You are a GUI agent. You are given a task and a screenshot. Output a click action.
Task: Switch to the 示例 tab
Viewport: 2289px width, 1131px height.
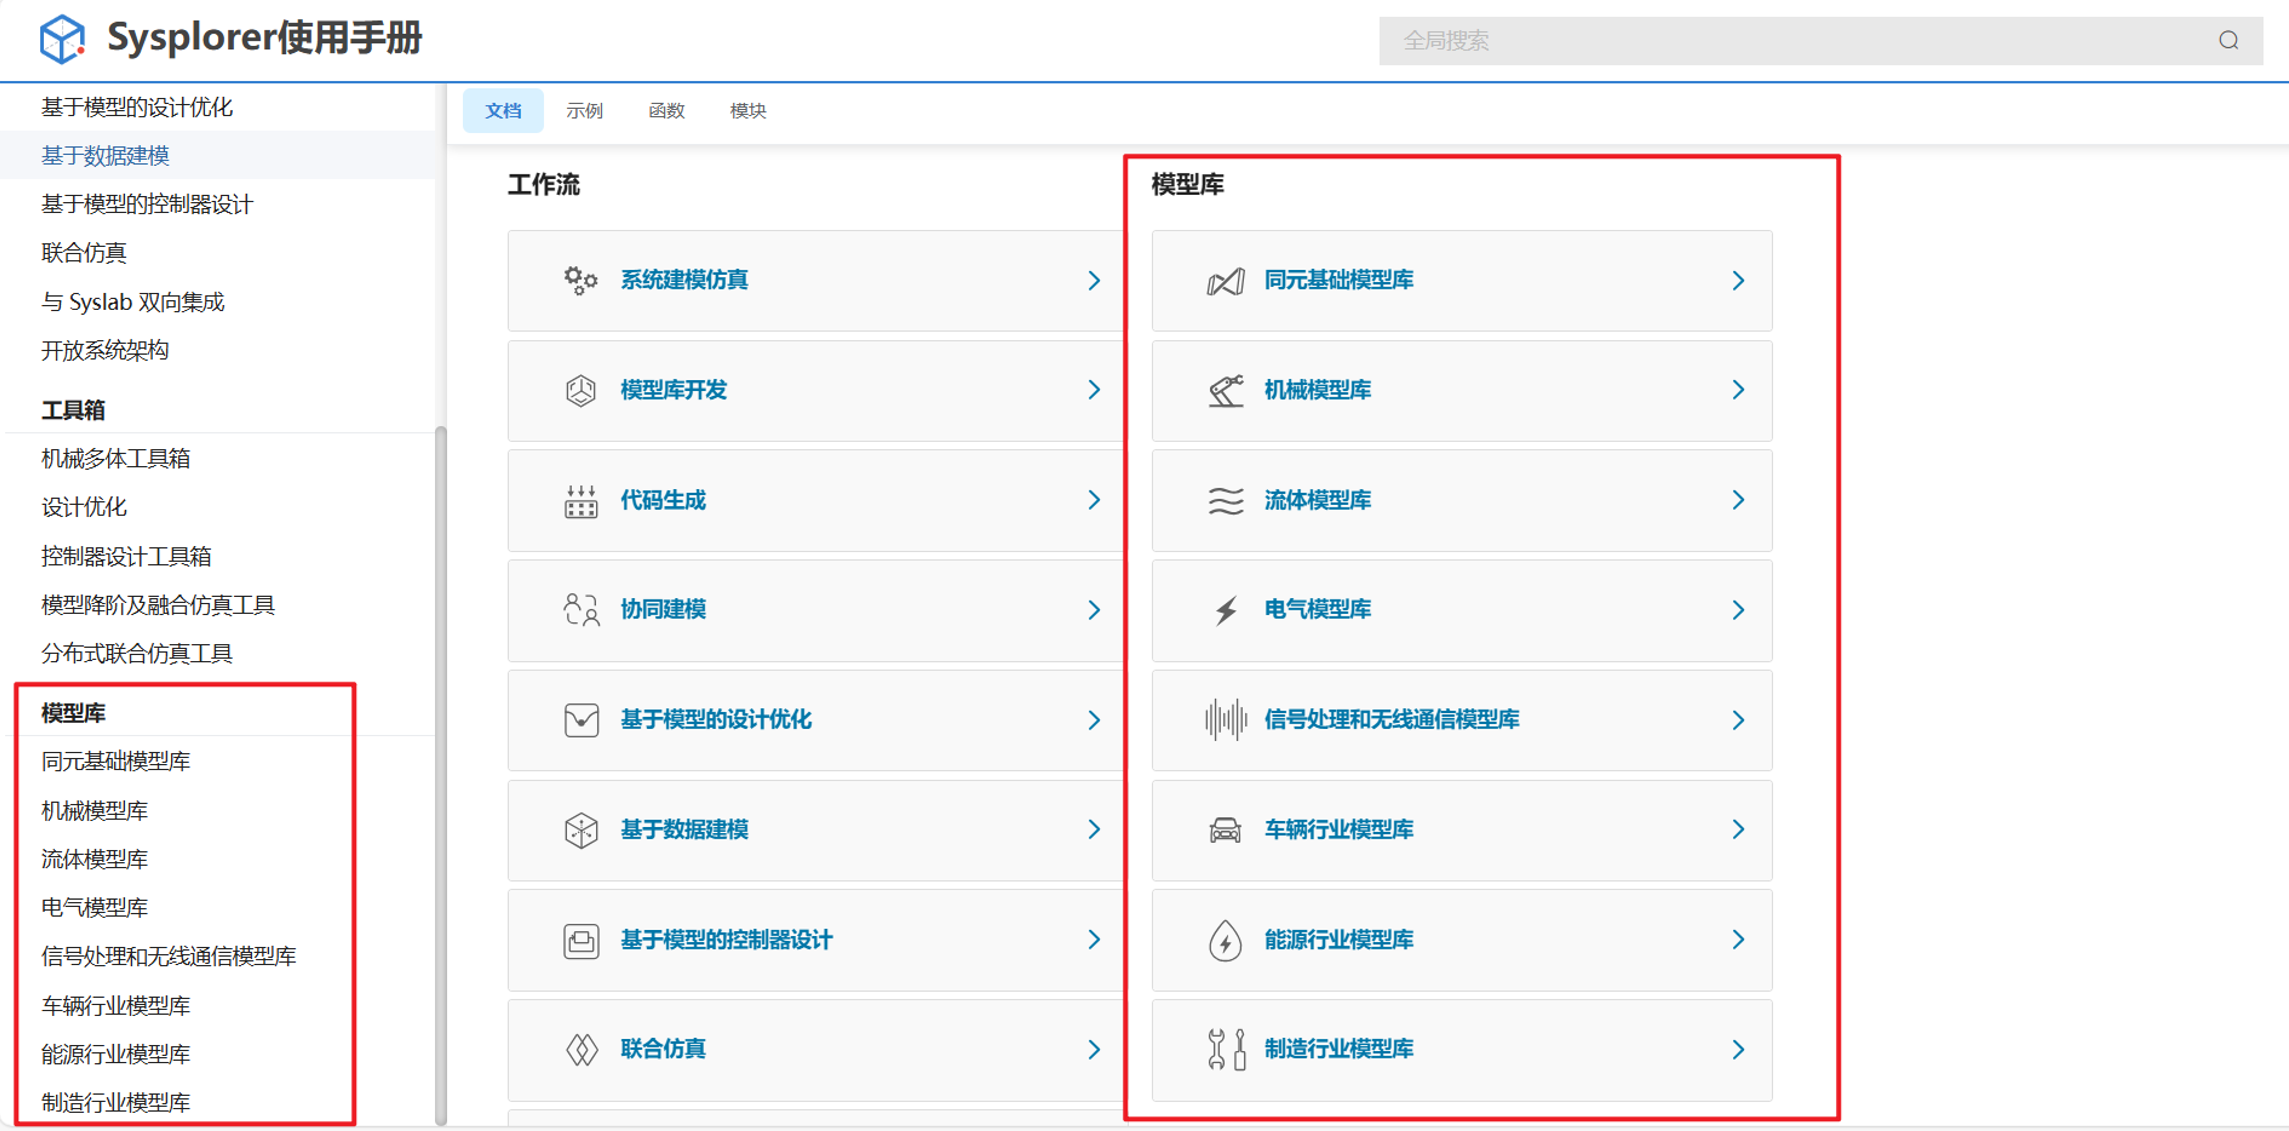click(x=584, y=110)
